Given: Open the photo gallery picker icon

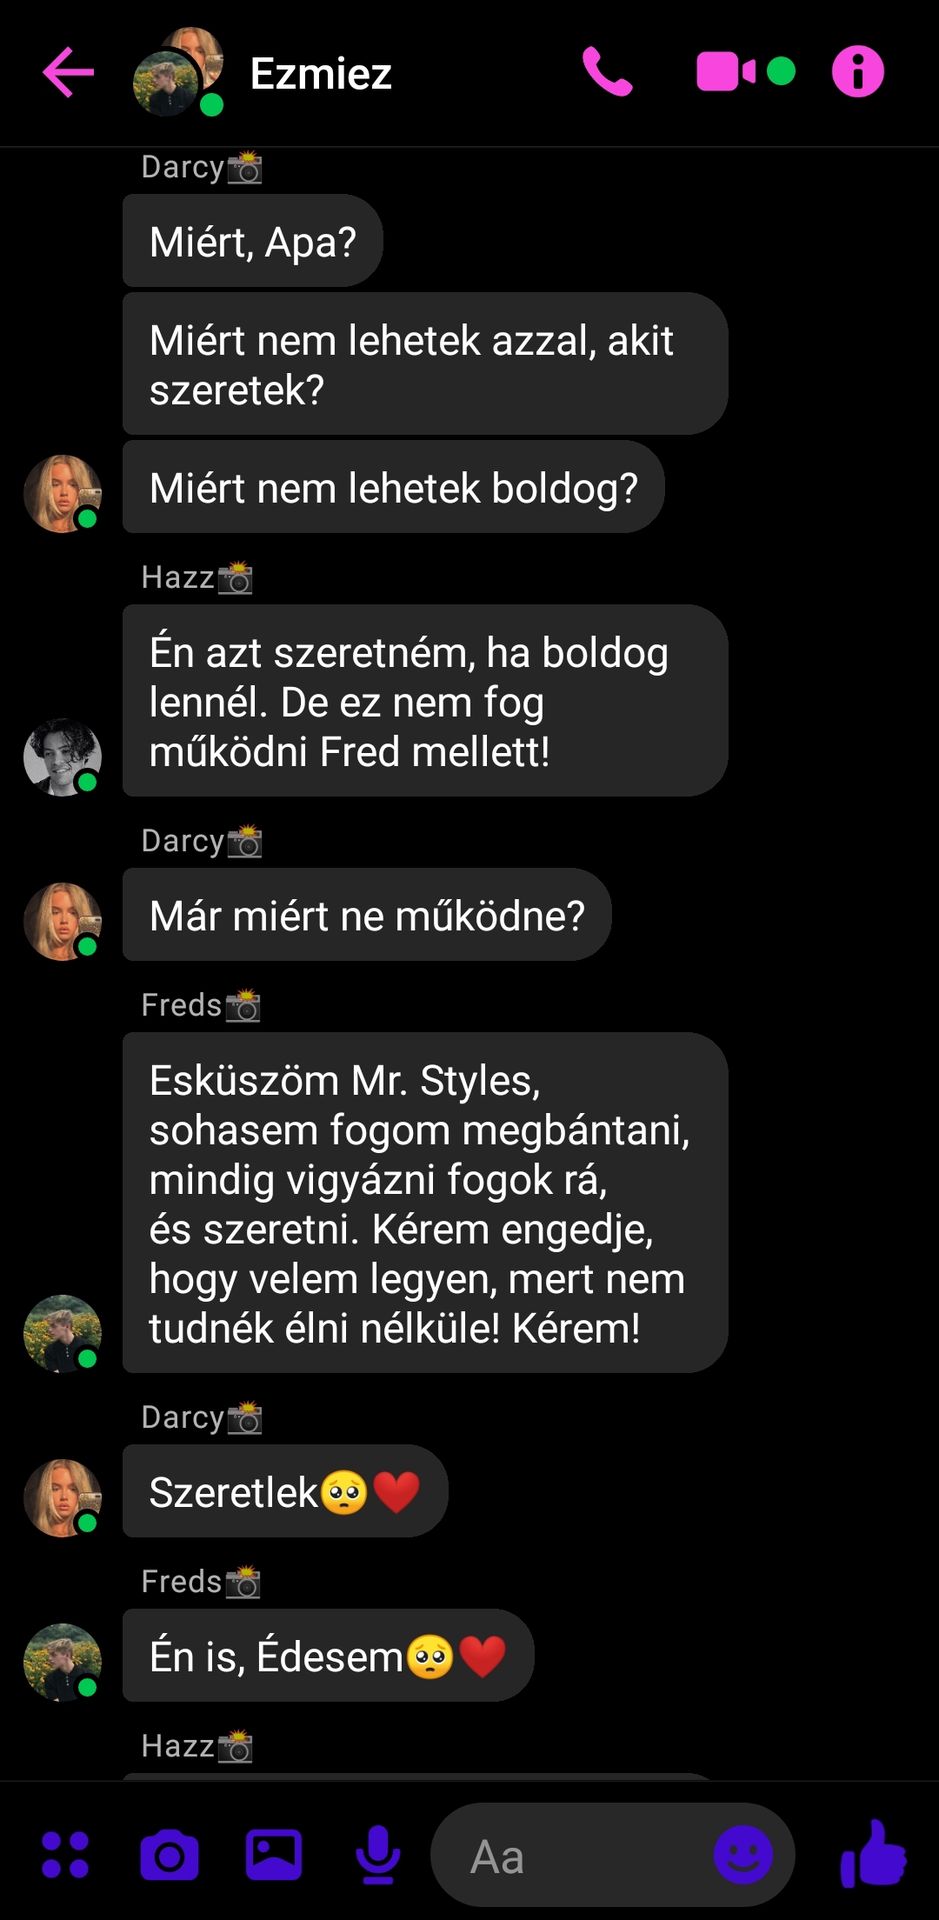Looking at the screenshot, I should [274, 1855].
